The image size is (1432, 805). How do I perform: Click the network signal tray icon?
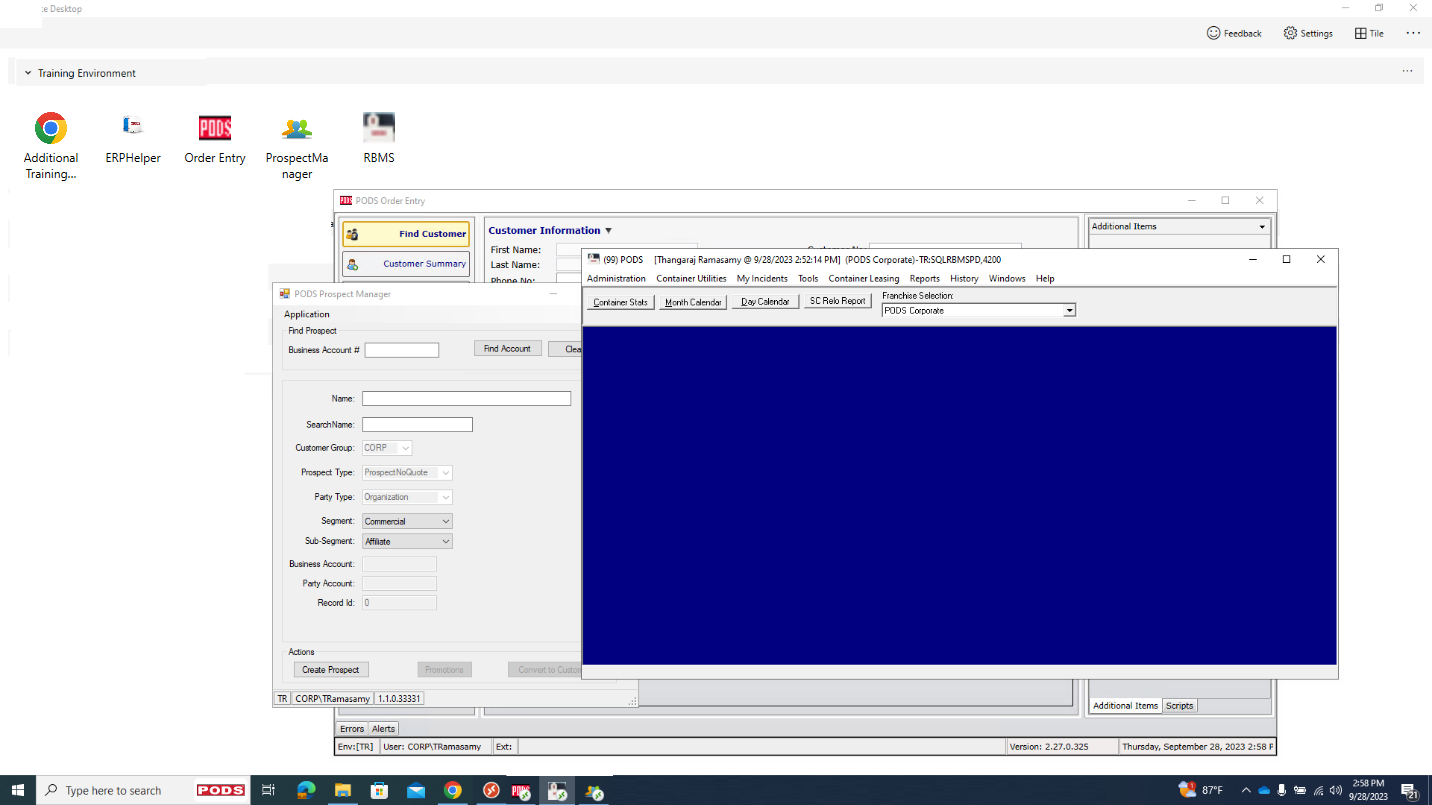1318,790
